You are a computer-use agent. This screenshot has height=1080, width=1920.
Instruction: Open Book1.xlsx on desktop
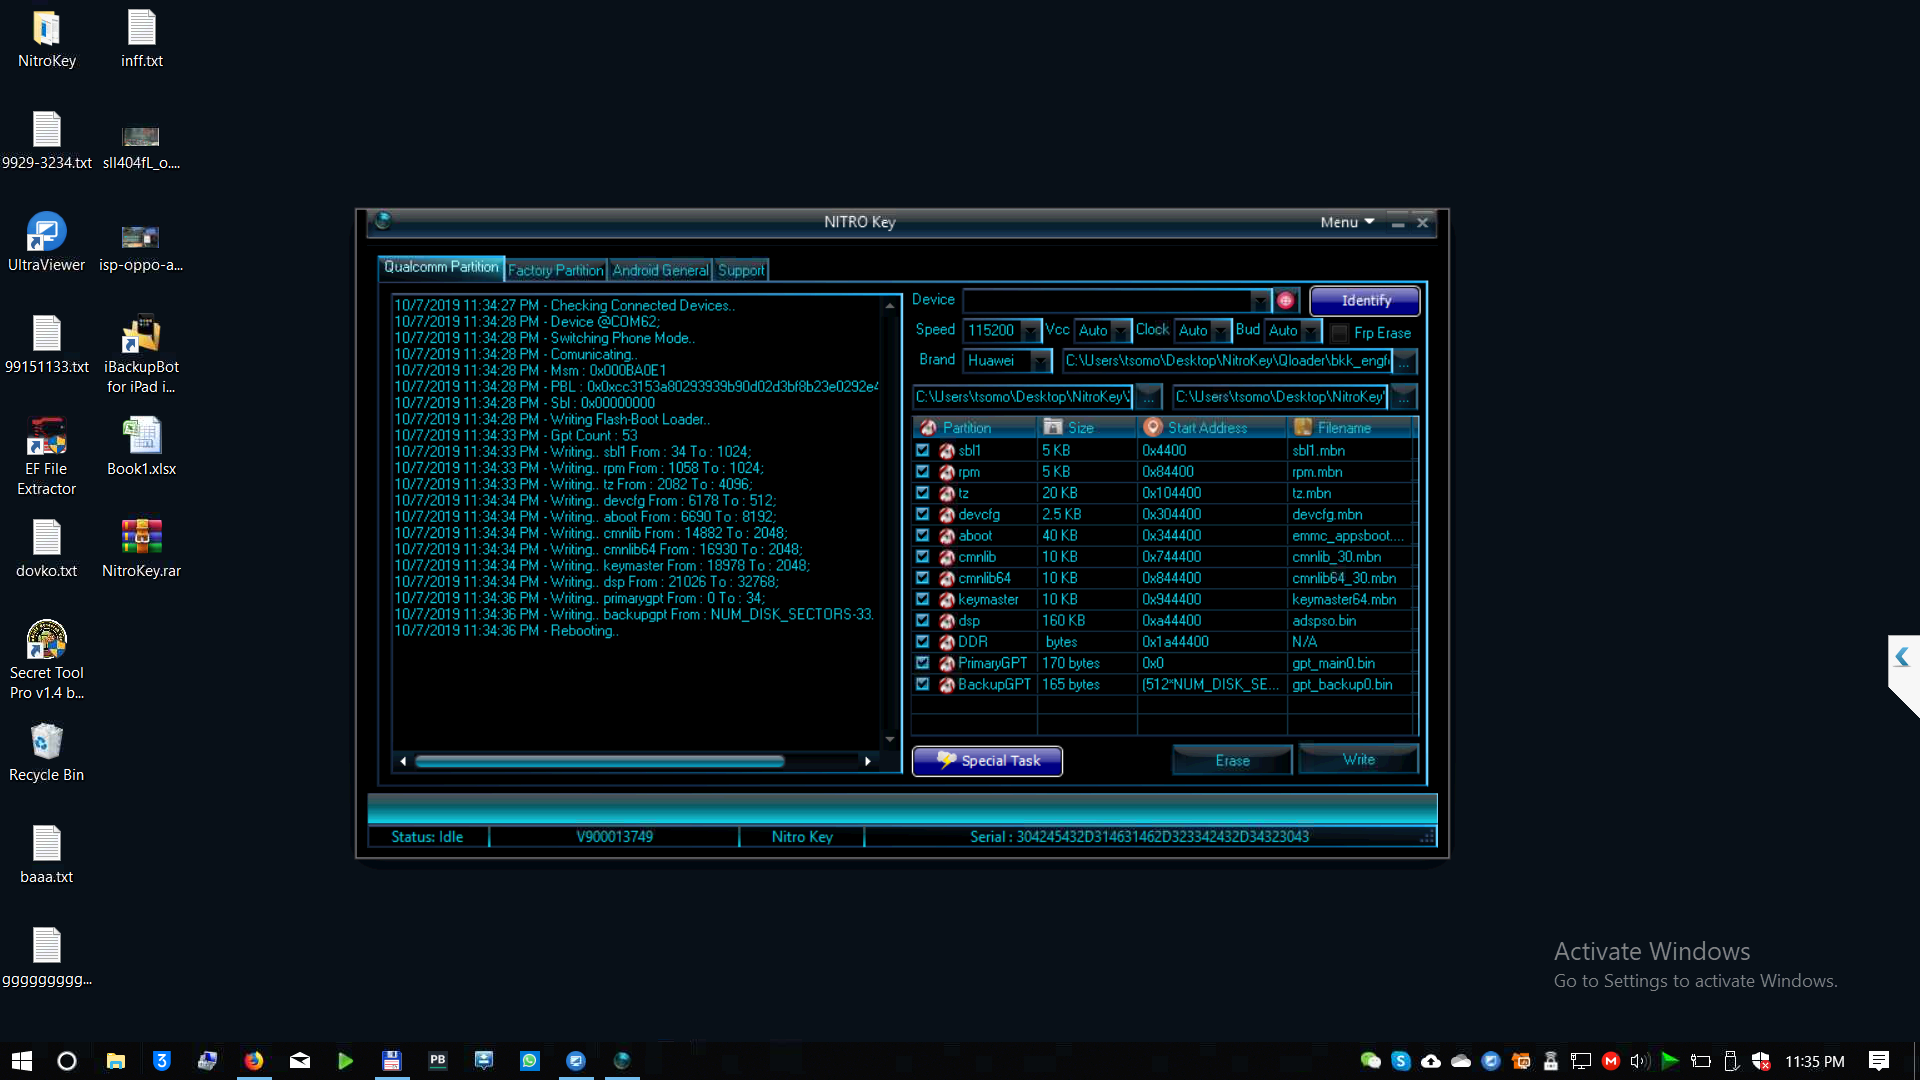[x=142, y=447]
